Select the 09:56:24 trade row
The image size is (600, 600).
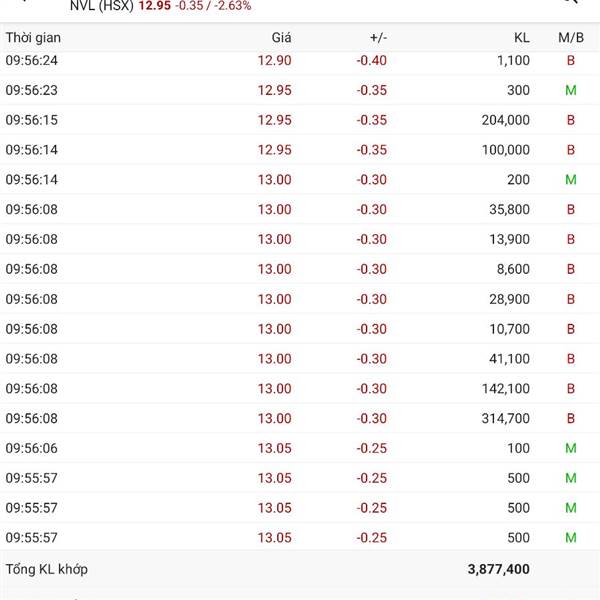point(300,60)
